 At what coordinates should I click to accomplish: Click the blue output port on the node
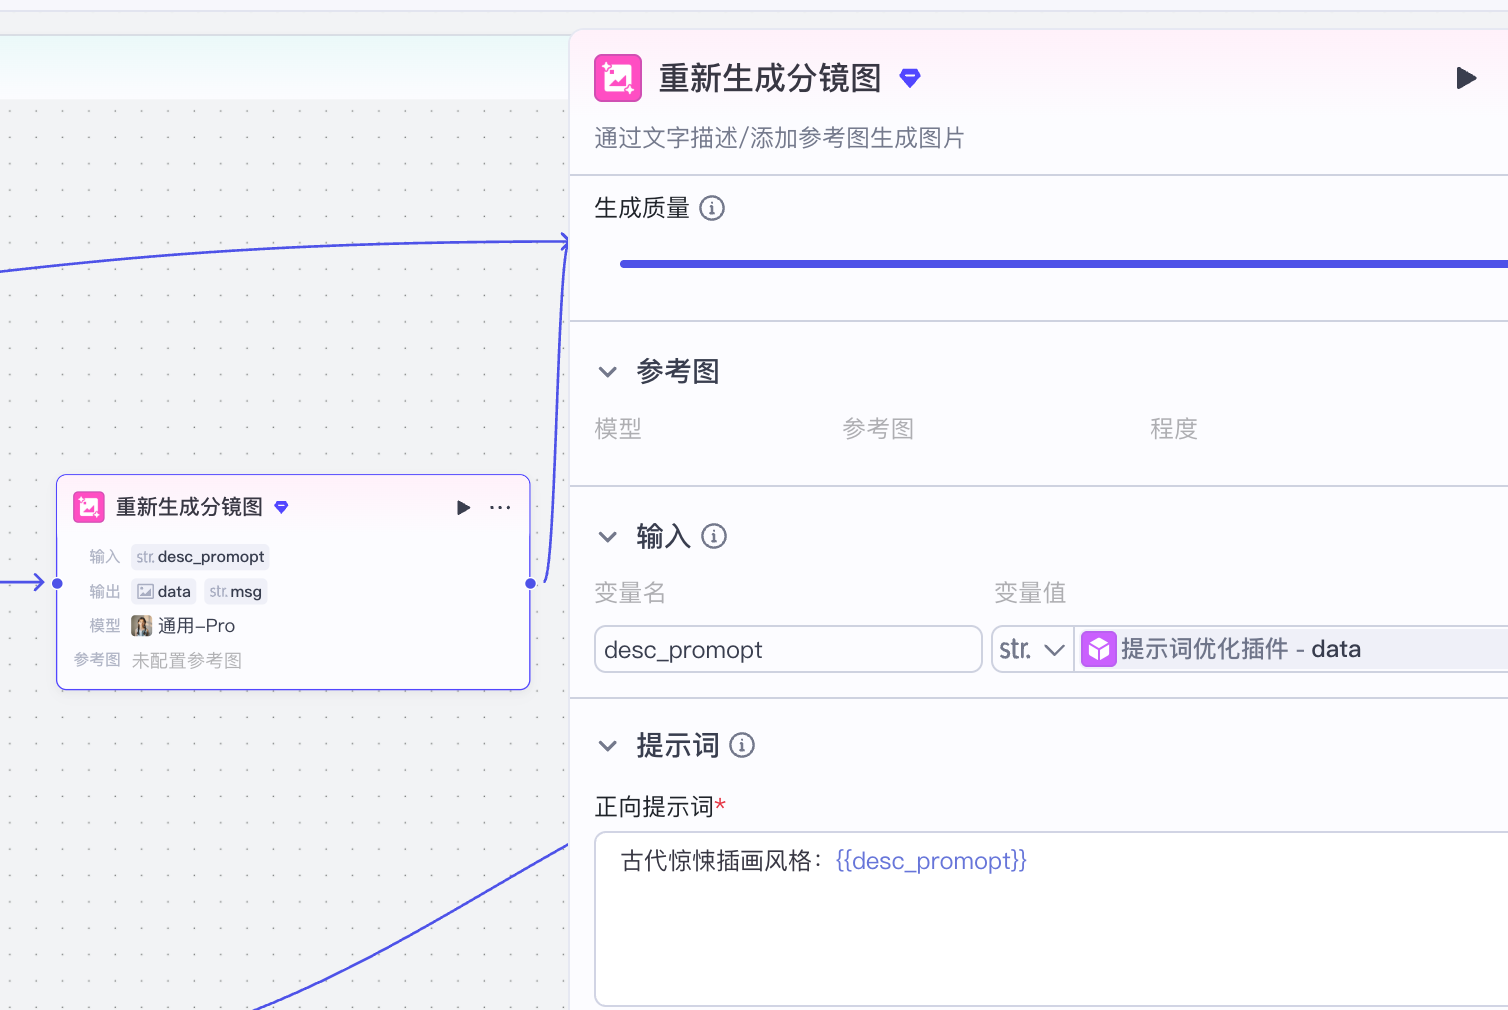[530, 583]
